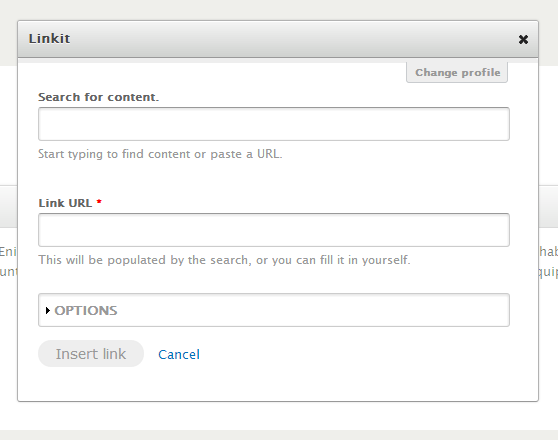Screen dimensions: 558x440
Task: Click the red required asterisk beside Link URL
Action: point(99,202)
